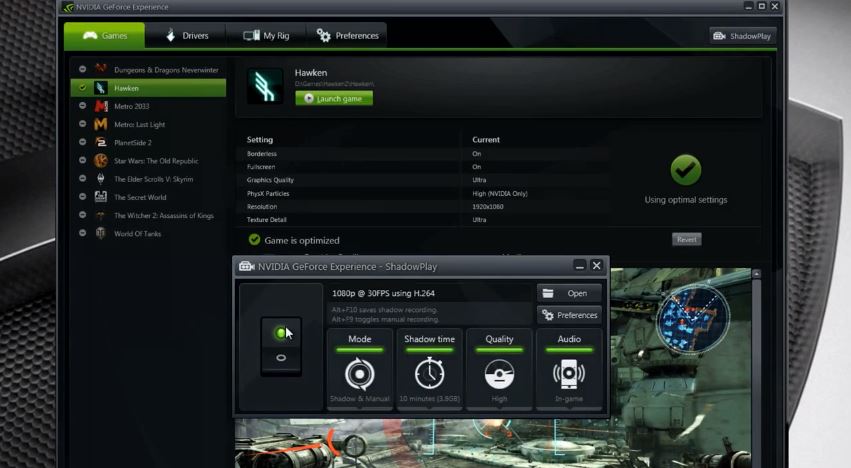Click the ShadowPlay window camera icon
This screenshot has width=851, height=468.
pyautogui.click(x=246, y=267)
